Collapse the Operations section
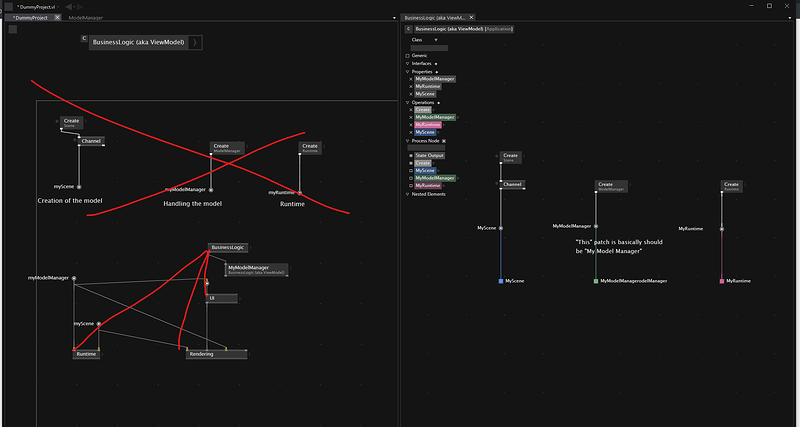The height and width of the screenshot is (427, 800). pyautogui.click(x=408, y=102)
